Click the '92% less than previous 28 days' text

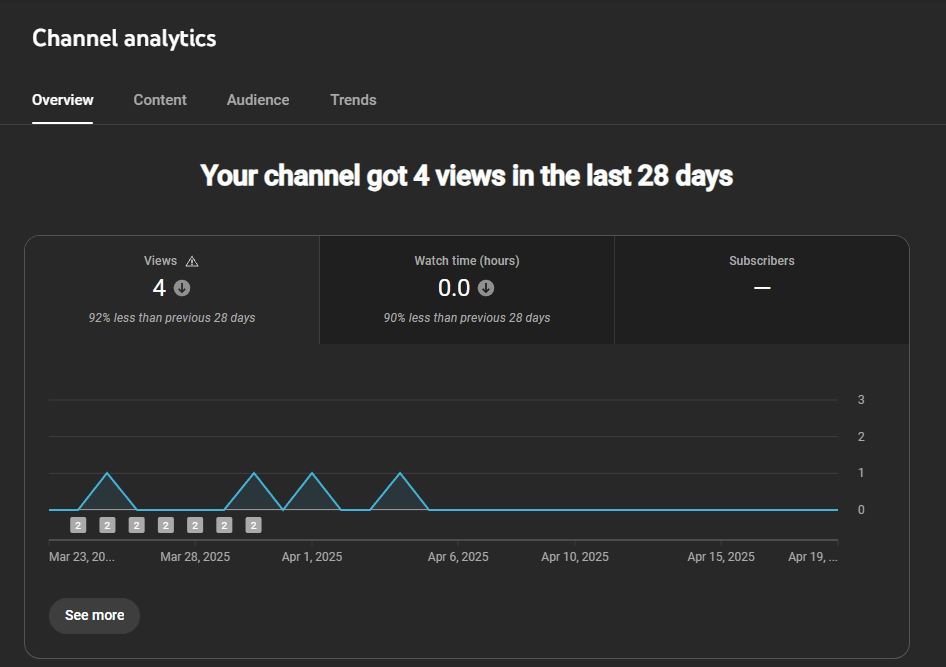(172, 318)
